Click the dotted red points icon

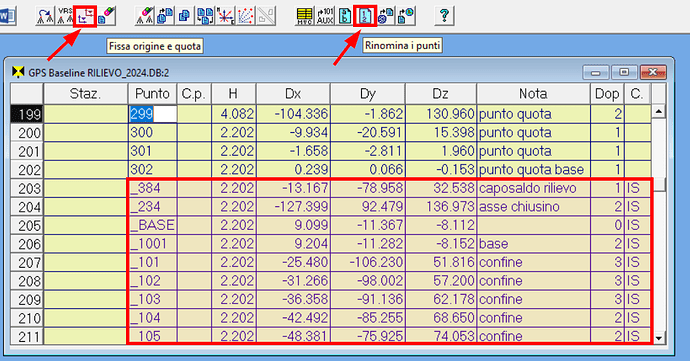click(246, 16)
